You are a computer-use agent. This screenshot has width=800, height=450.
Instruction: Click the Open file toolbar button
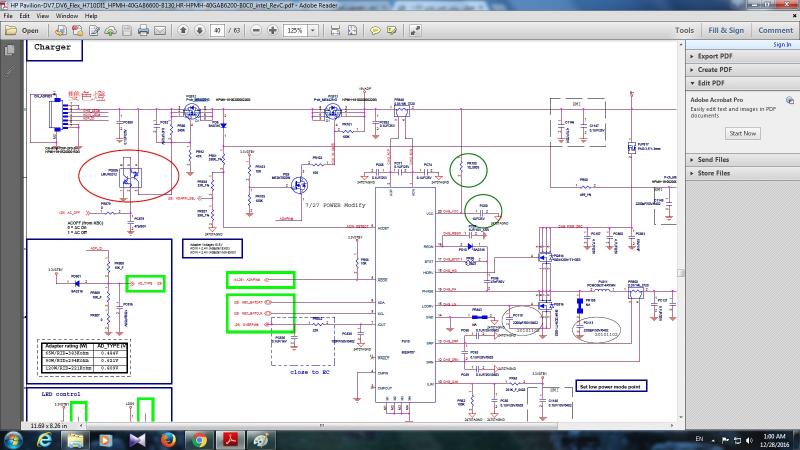pos(22,31)
